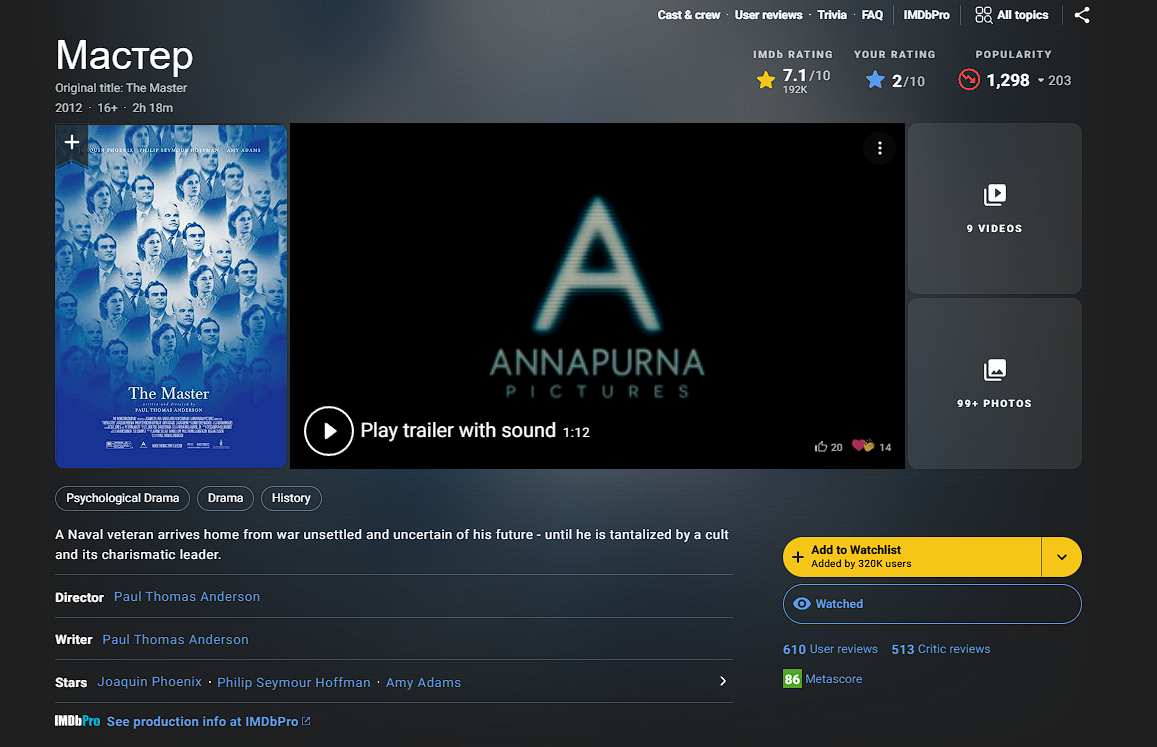
Task: Click the heart reactions icon on trailer
Action: coord(863,446)
